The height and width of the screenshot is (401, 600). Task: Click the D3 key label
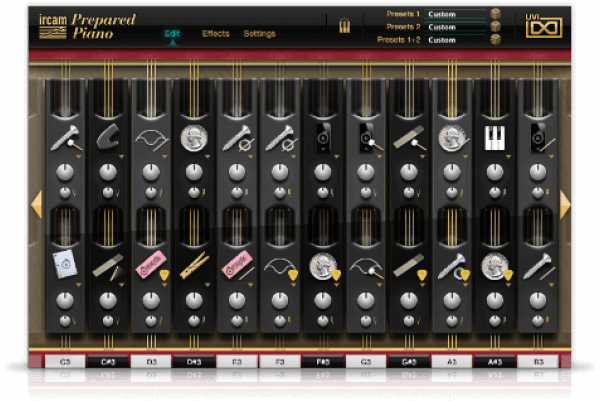pos(151,362)
